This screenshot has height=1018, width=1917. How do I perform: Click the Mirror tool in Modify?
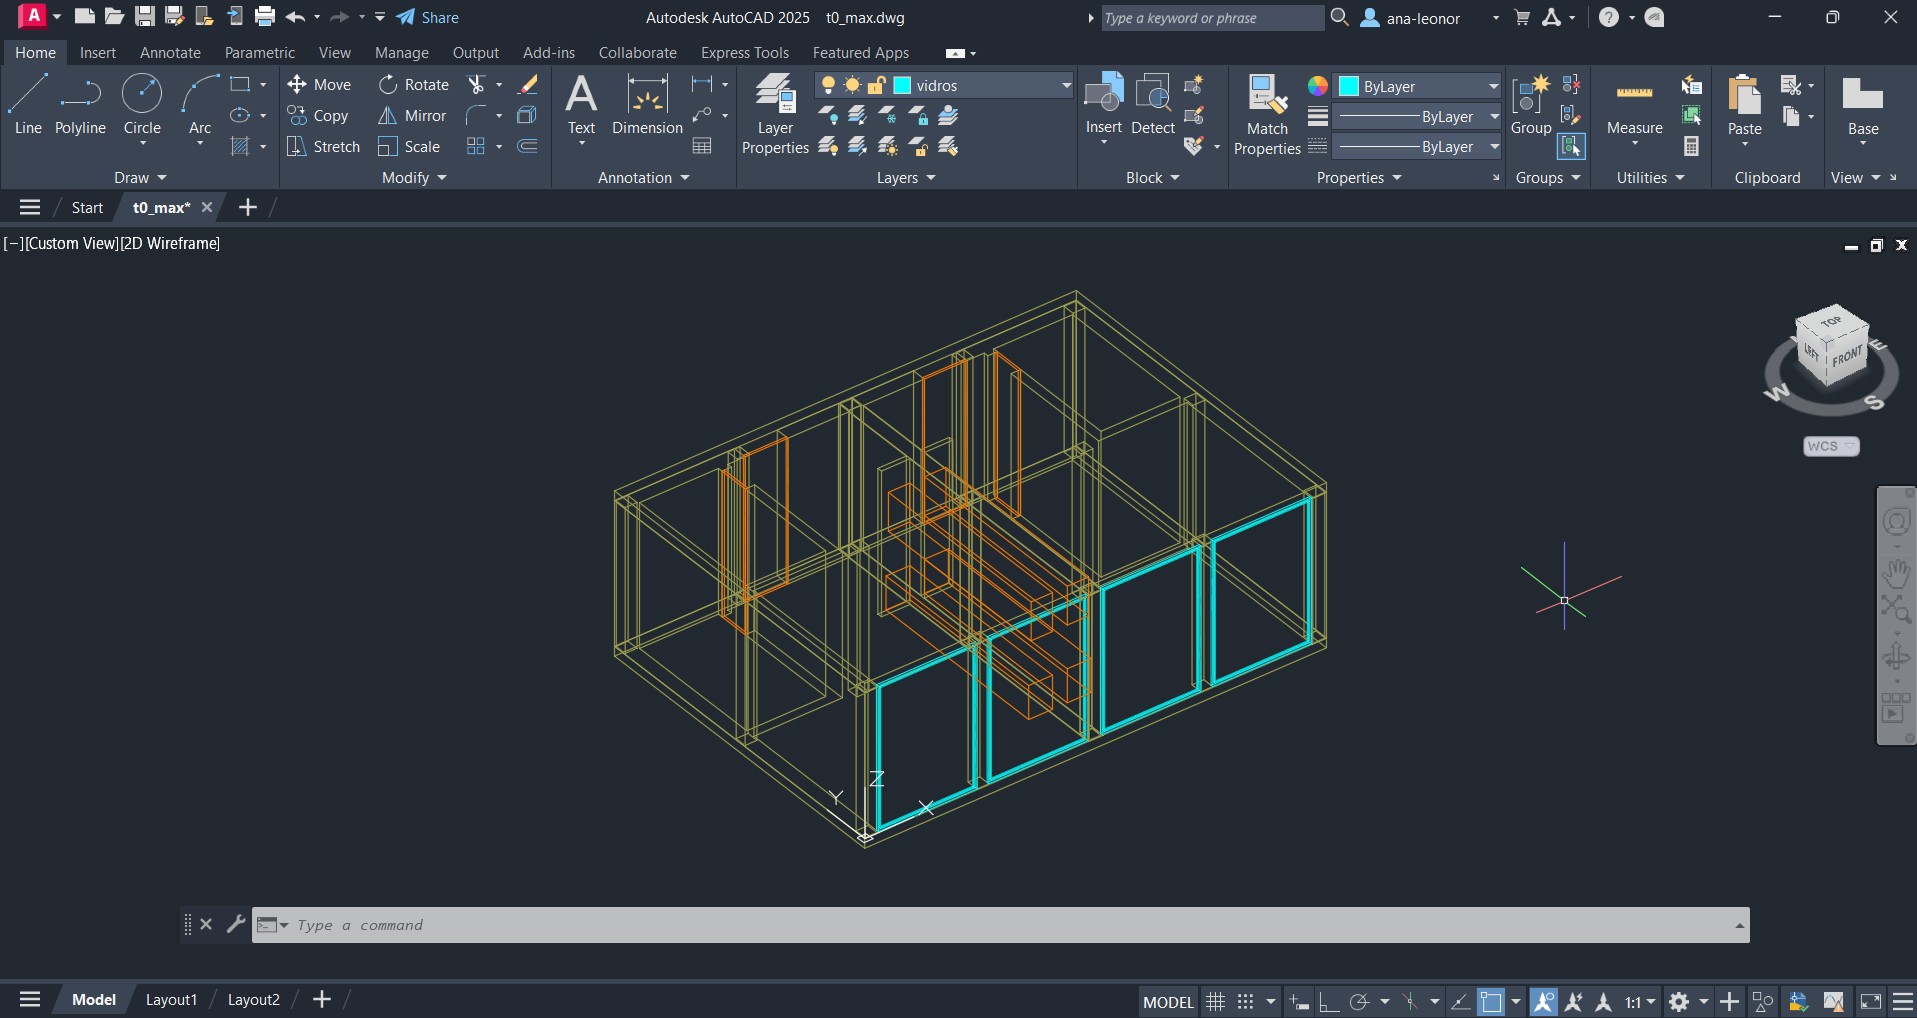[412, 116]
